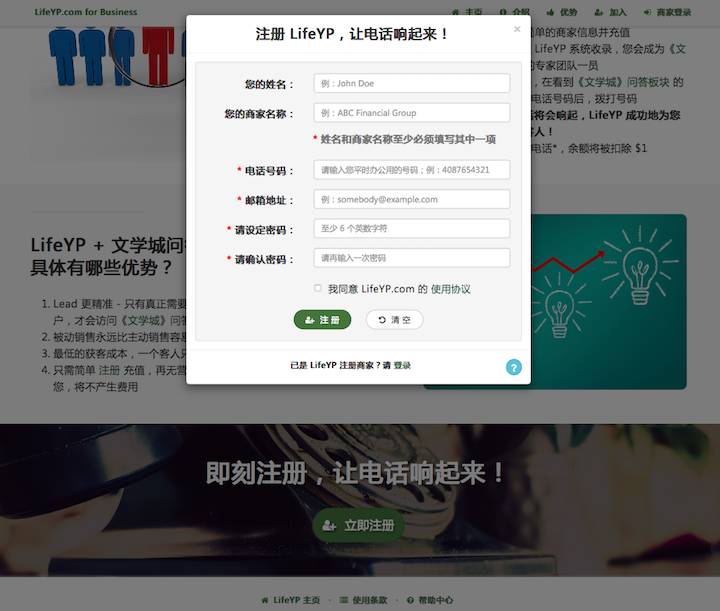Click the sign-in icon beside 商家登录
The image size is (720, 611).
(647, 12)
